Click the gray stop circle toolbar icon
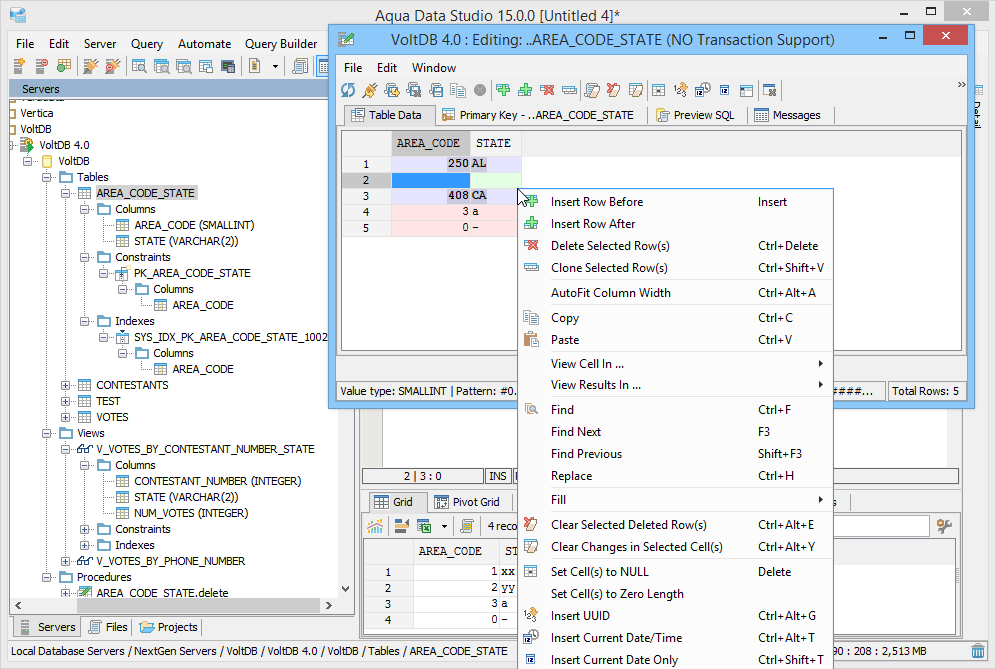 click(480, 90)
